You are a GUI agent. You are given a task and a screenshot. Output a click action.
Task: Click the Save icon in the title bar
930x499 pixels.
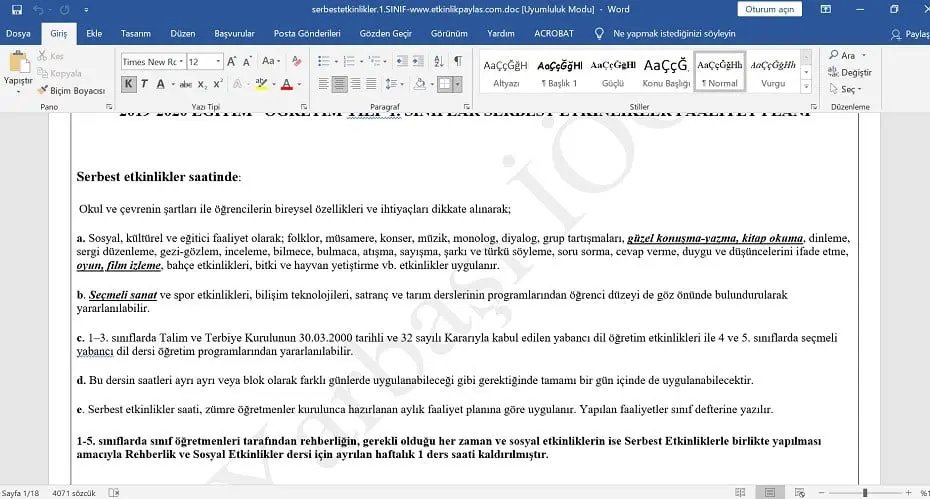pos(17,9)
